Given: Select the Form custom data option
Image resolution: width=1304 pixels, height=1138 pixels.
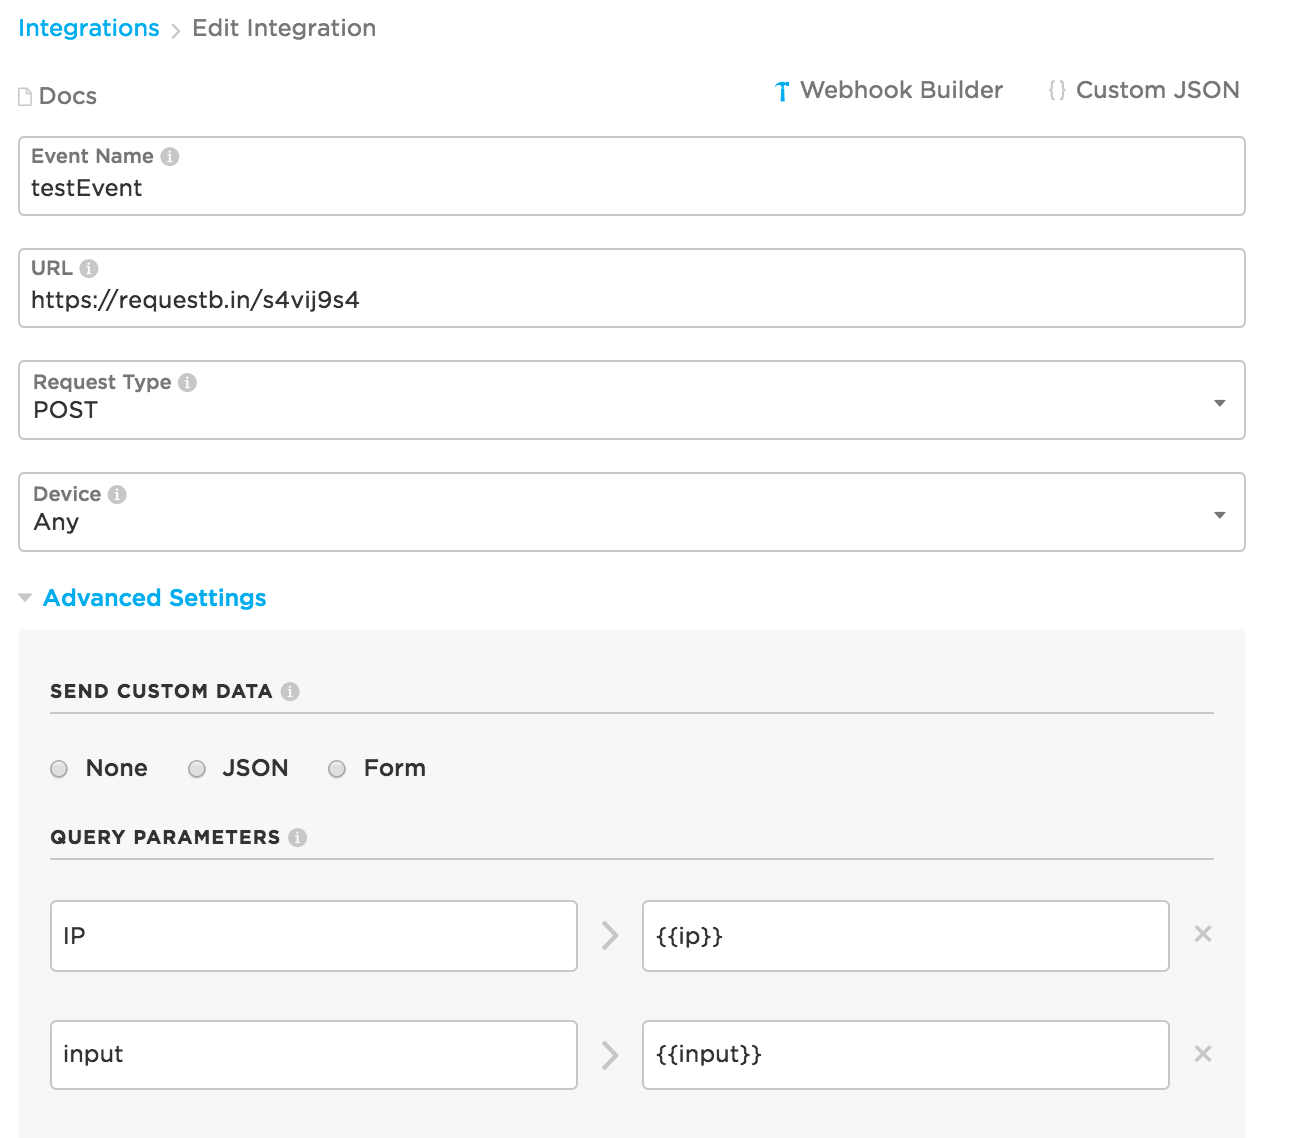Looking at the screenshot, I should 338,769.
